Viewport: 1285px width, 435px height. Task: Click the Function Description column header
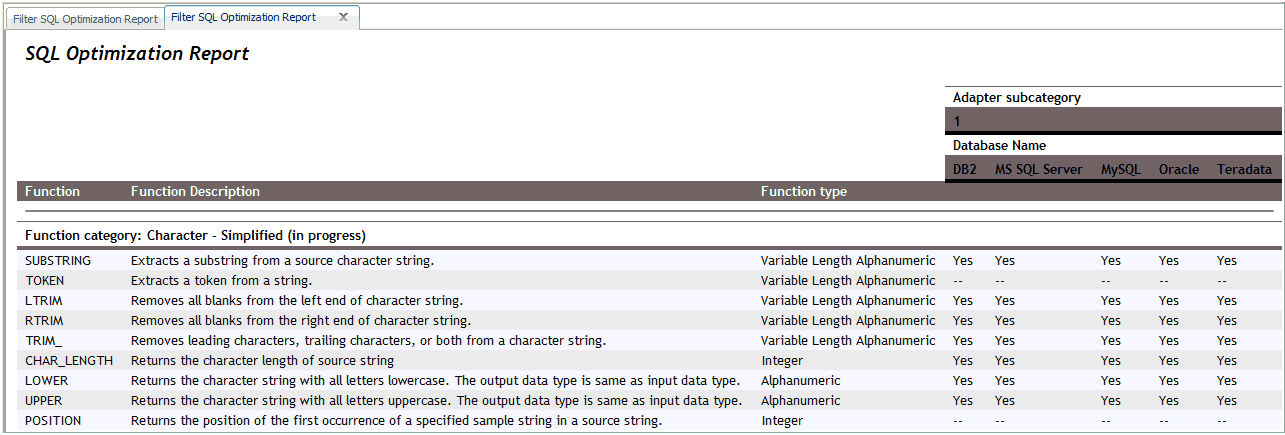195,191
